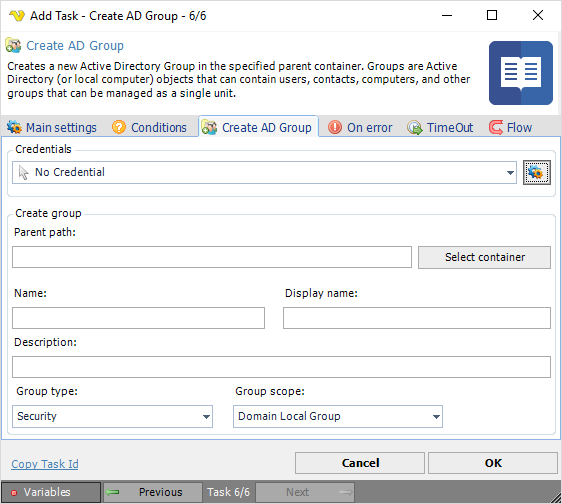
Task: Focus the Parent path input field
Action: tap(212, 257)
